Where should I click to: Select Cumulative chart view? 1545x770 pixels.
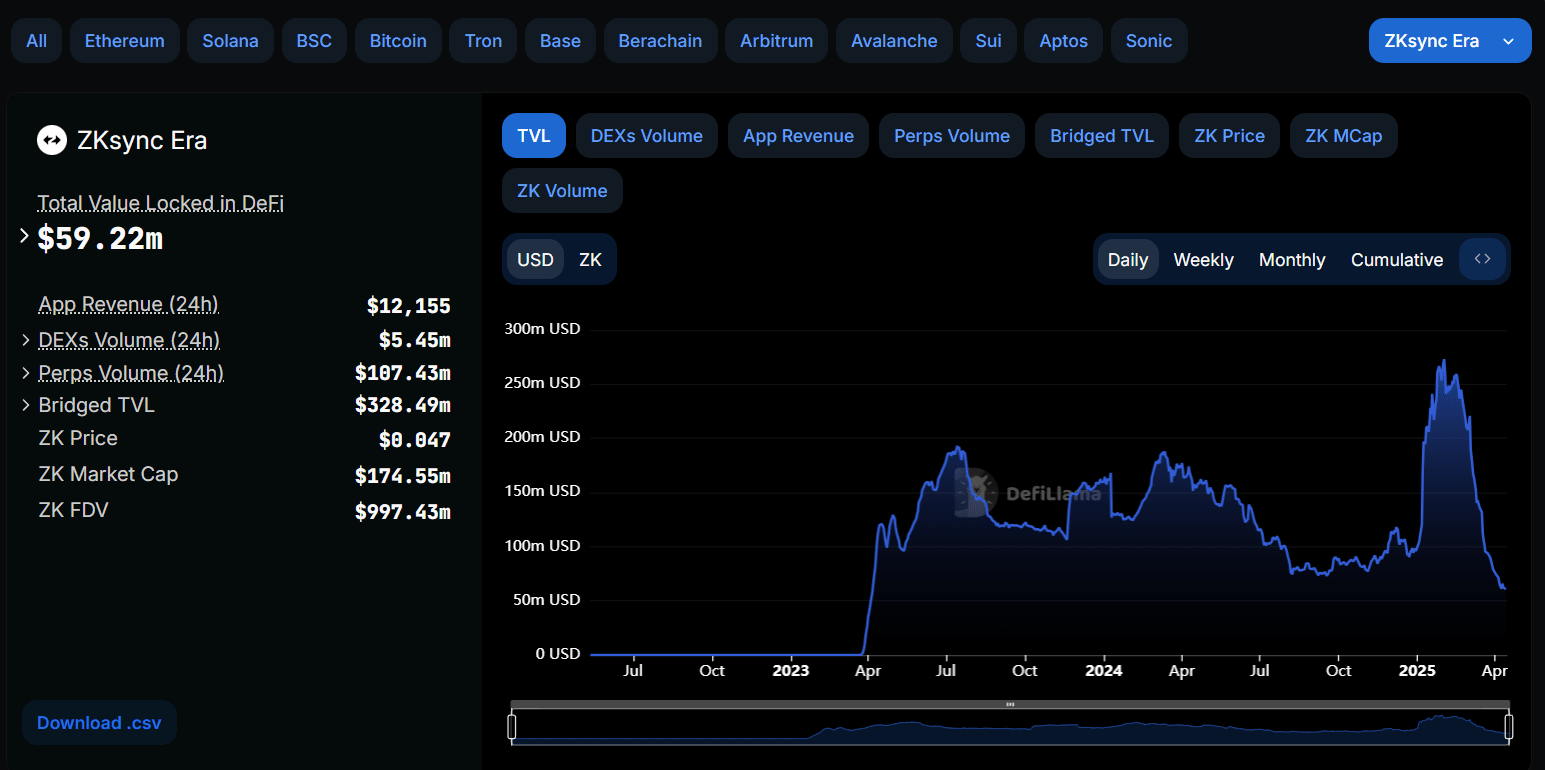1397,259
